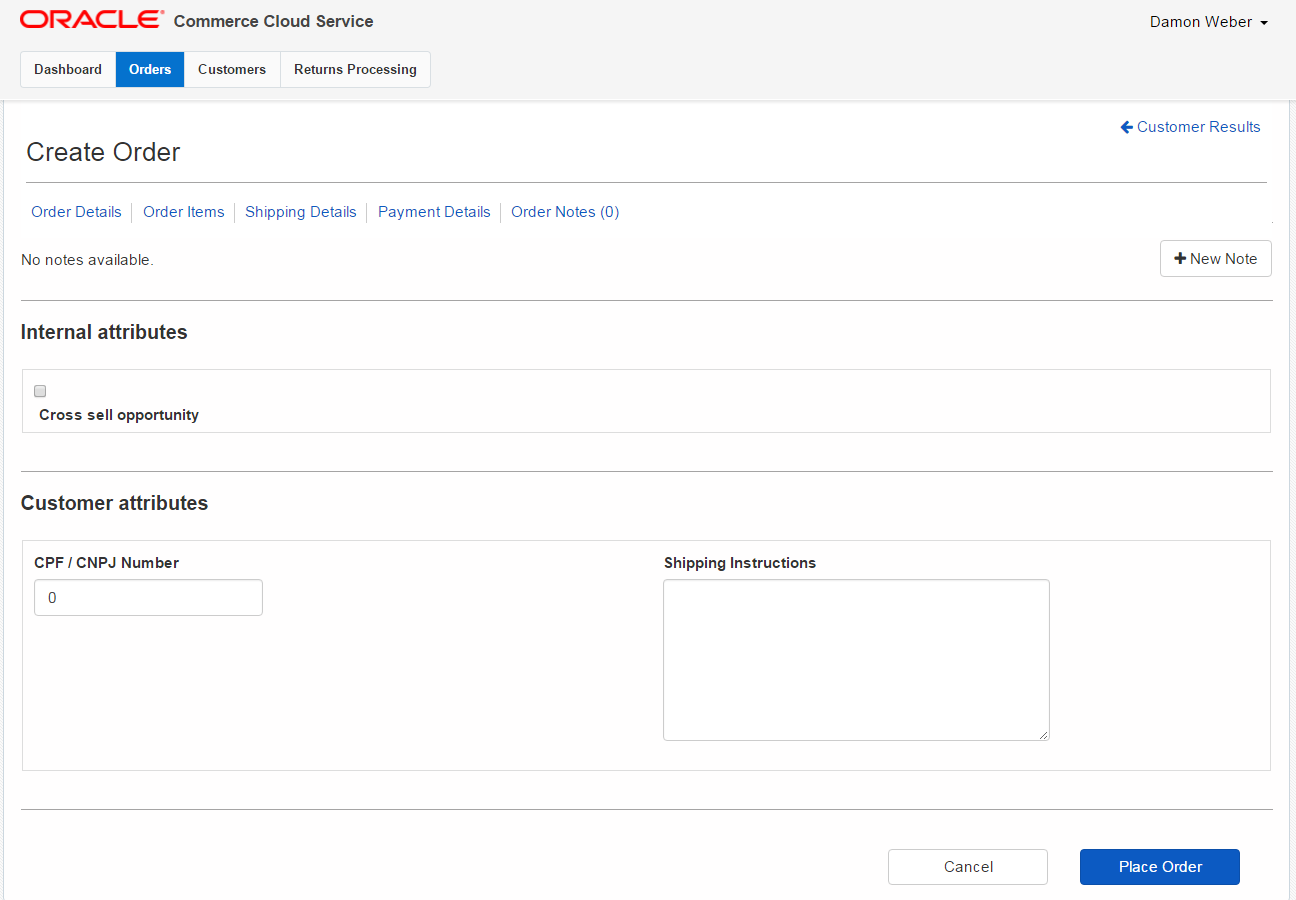This screenshot has width=1296, height=900.
Task: Switch to the Dashboard tab
Action: point(68,70)
